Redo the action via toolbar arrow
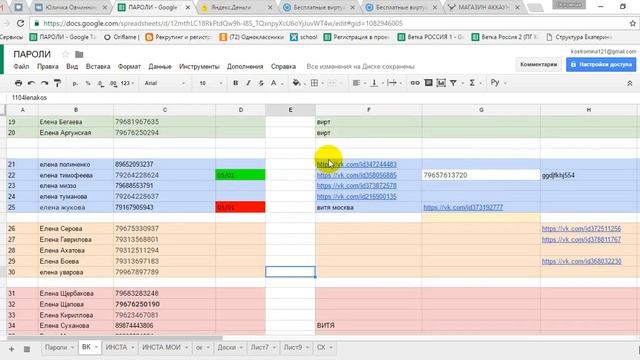This screenshot has height=360, width=640. click(44, 83)
